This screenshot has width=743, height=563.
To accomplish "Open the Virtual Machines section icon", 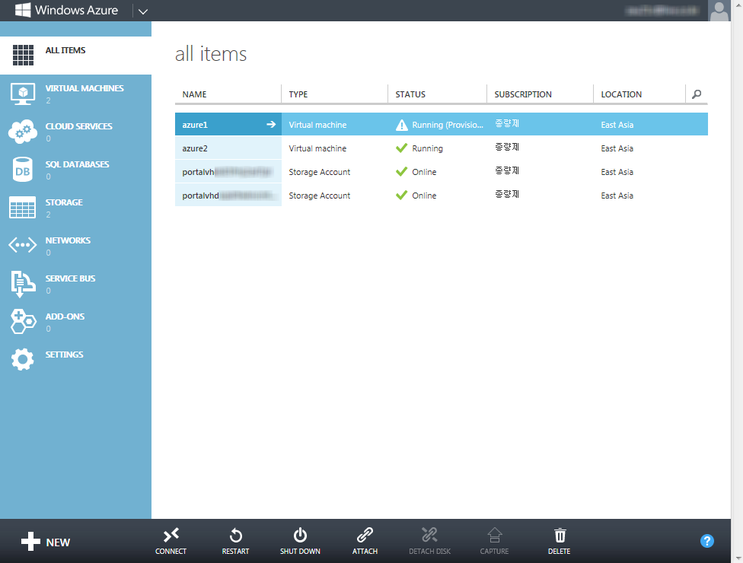I will [x=23, y=93].
